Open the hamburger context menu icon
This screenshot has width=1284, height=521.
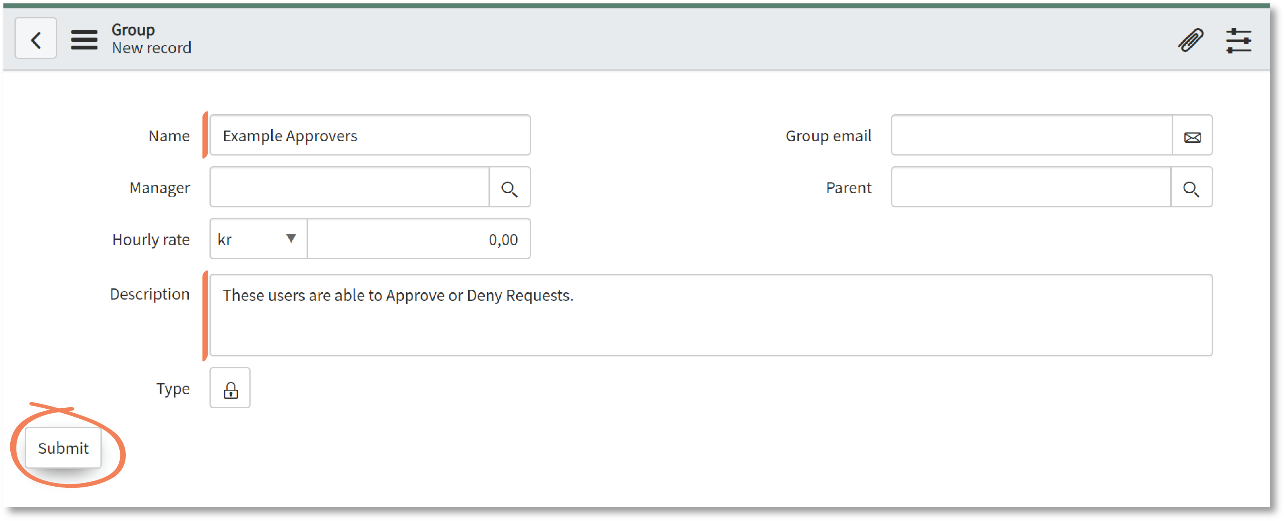point(84,39)
